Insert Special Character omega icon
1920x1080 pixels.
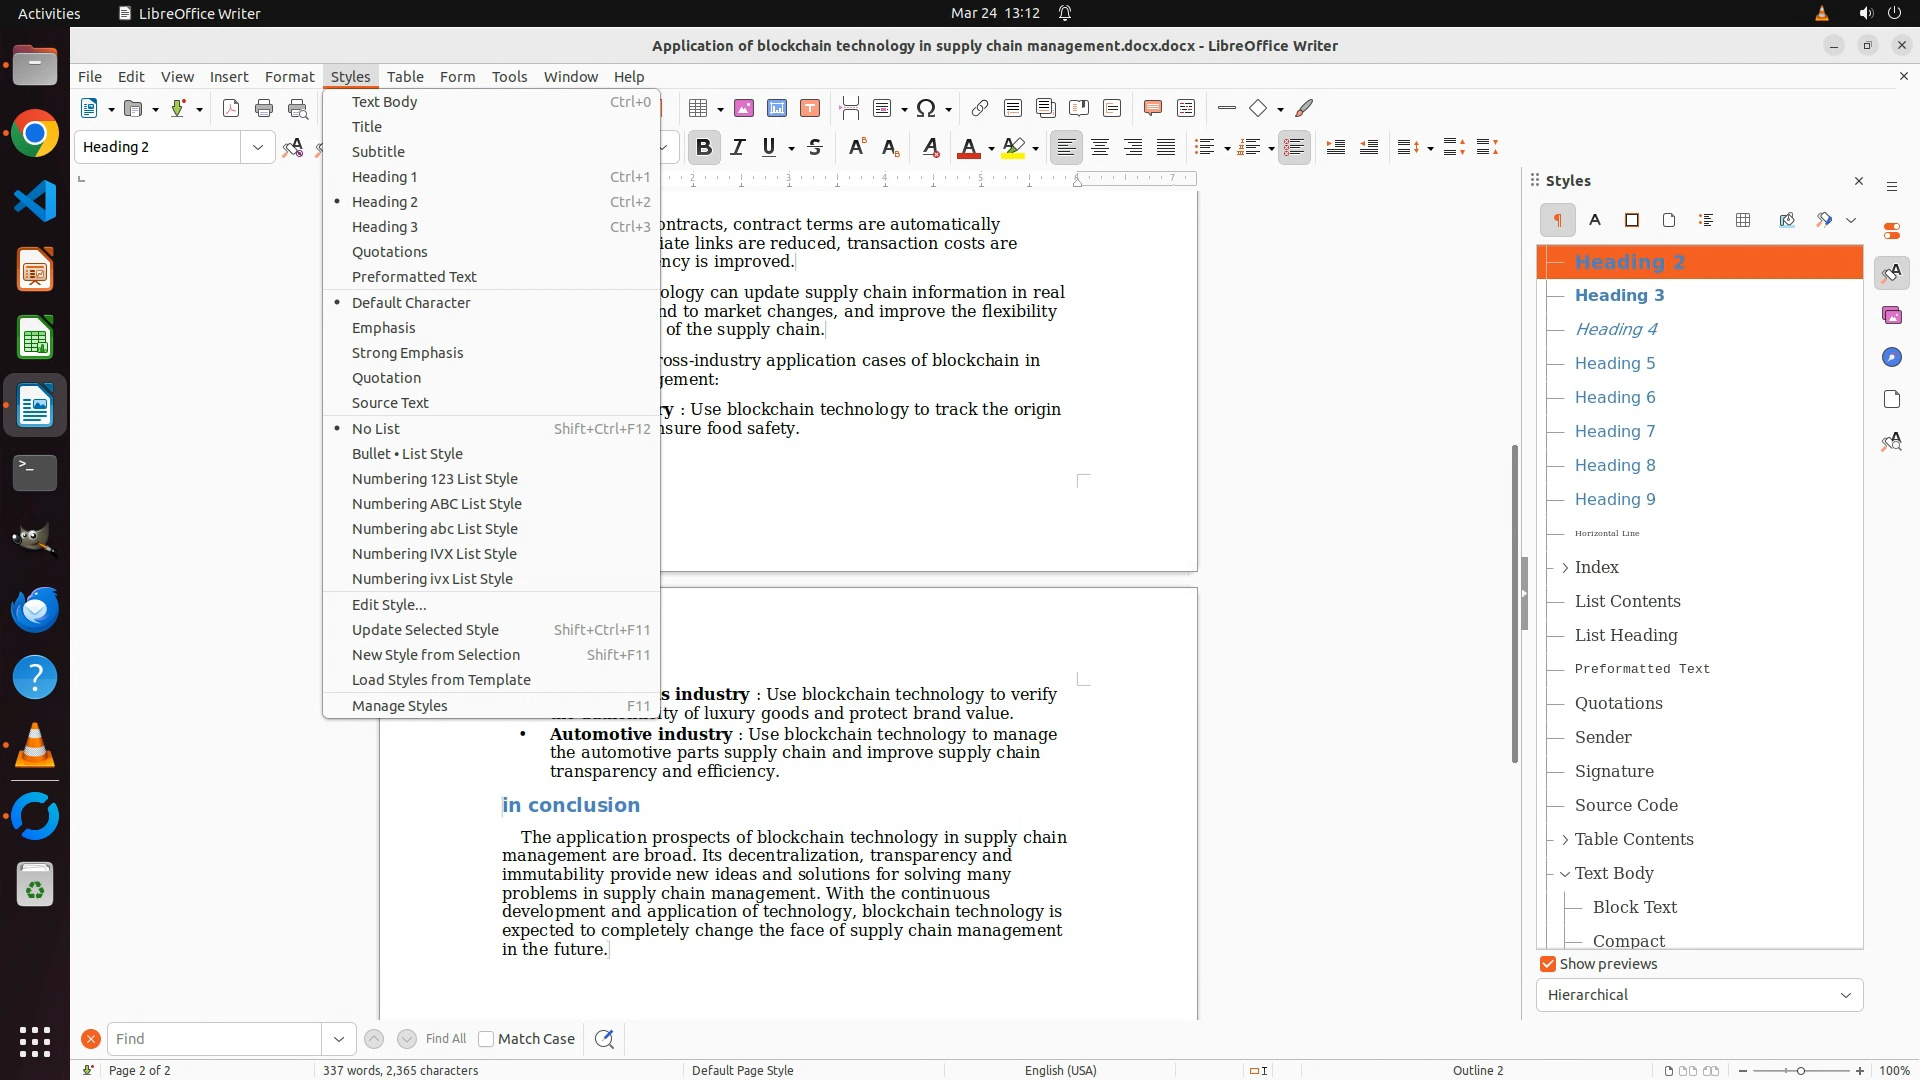(x=926, y=109)
